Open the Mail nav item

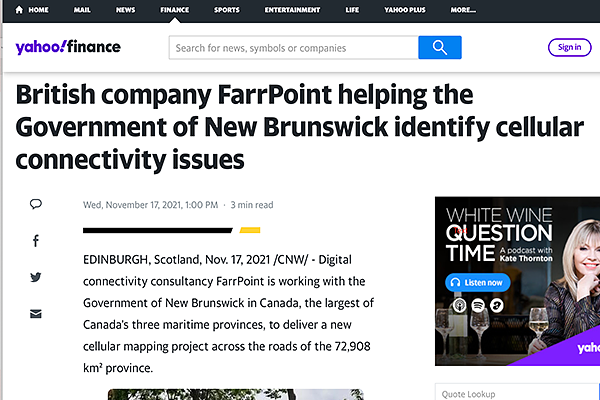click(82, 10)
